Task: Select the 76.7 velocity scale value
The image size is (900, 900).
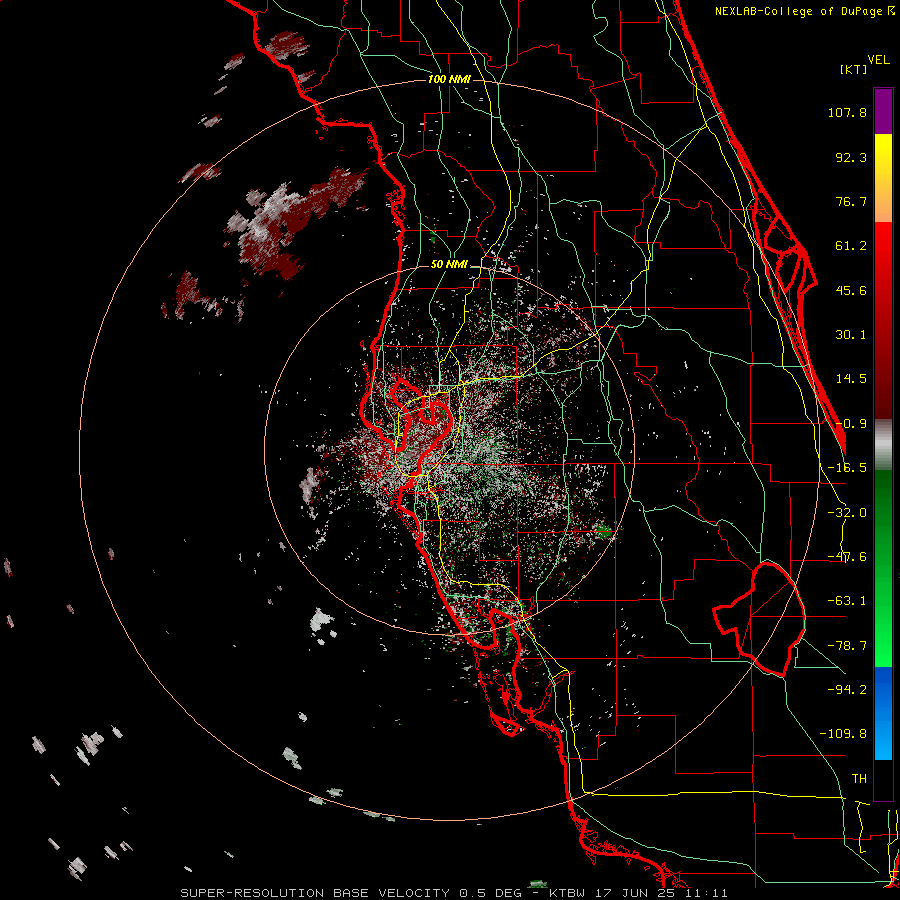Action: (851, 201)
